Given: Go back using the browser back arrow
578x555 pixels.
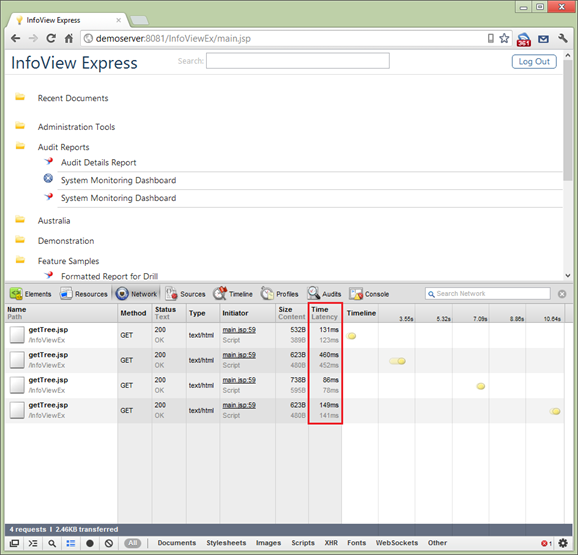Looking at the screenshot, I should click(x=15, y=38).
